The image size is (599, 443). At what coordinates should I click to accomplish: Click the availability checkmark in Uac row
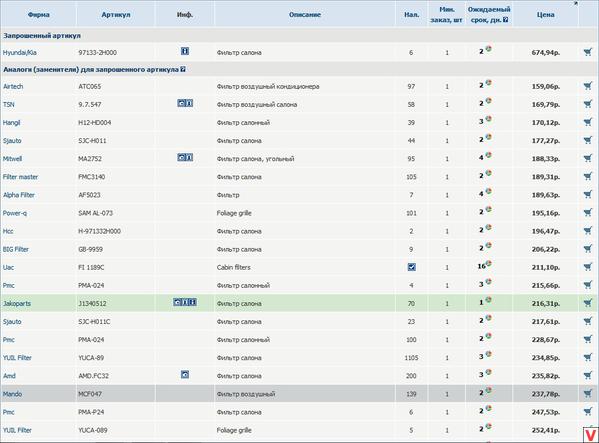coord(411,267)
